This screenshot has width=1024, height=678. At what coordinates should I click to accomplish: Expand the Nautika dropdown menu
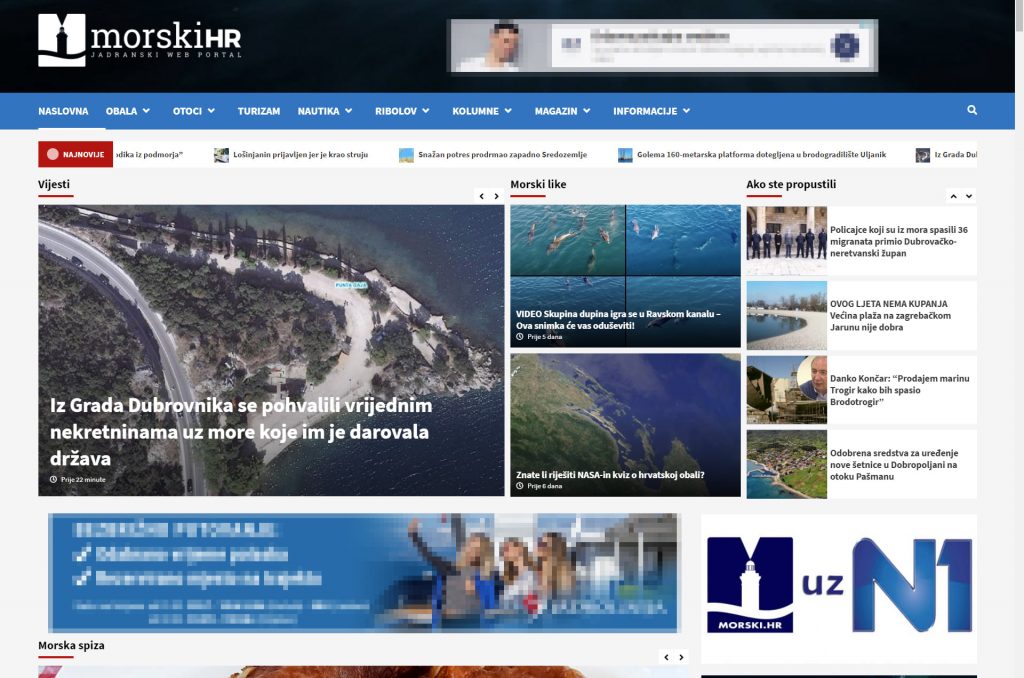325,111
